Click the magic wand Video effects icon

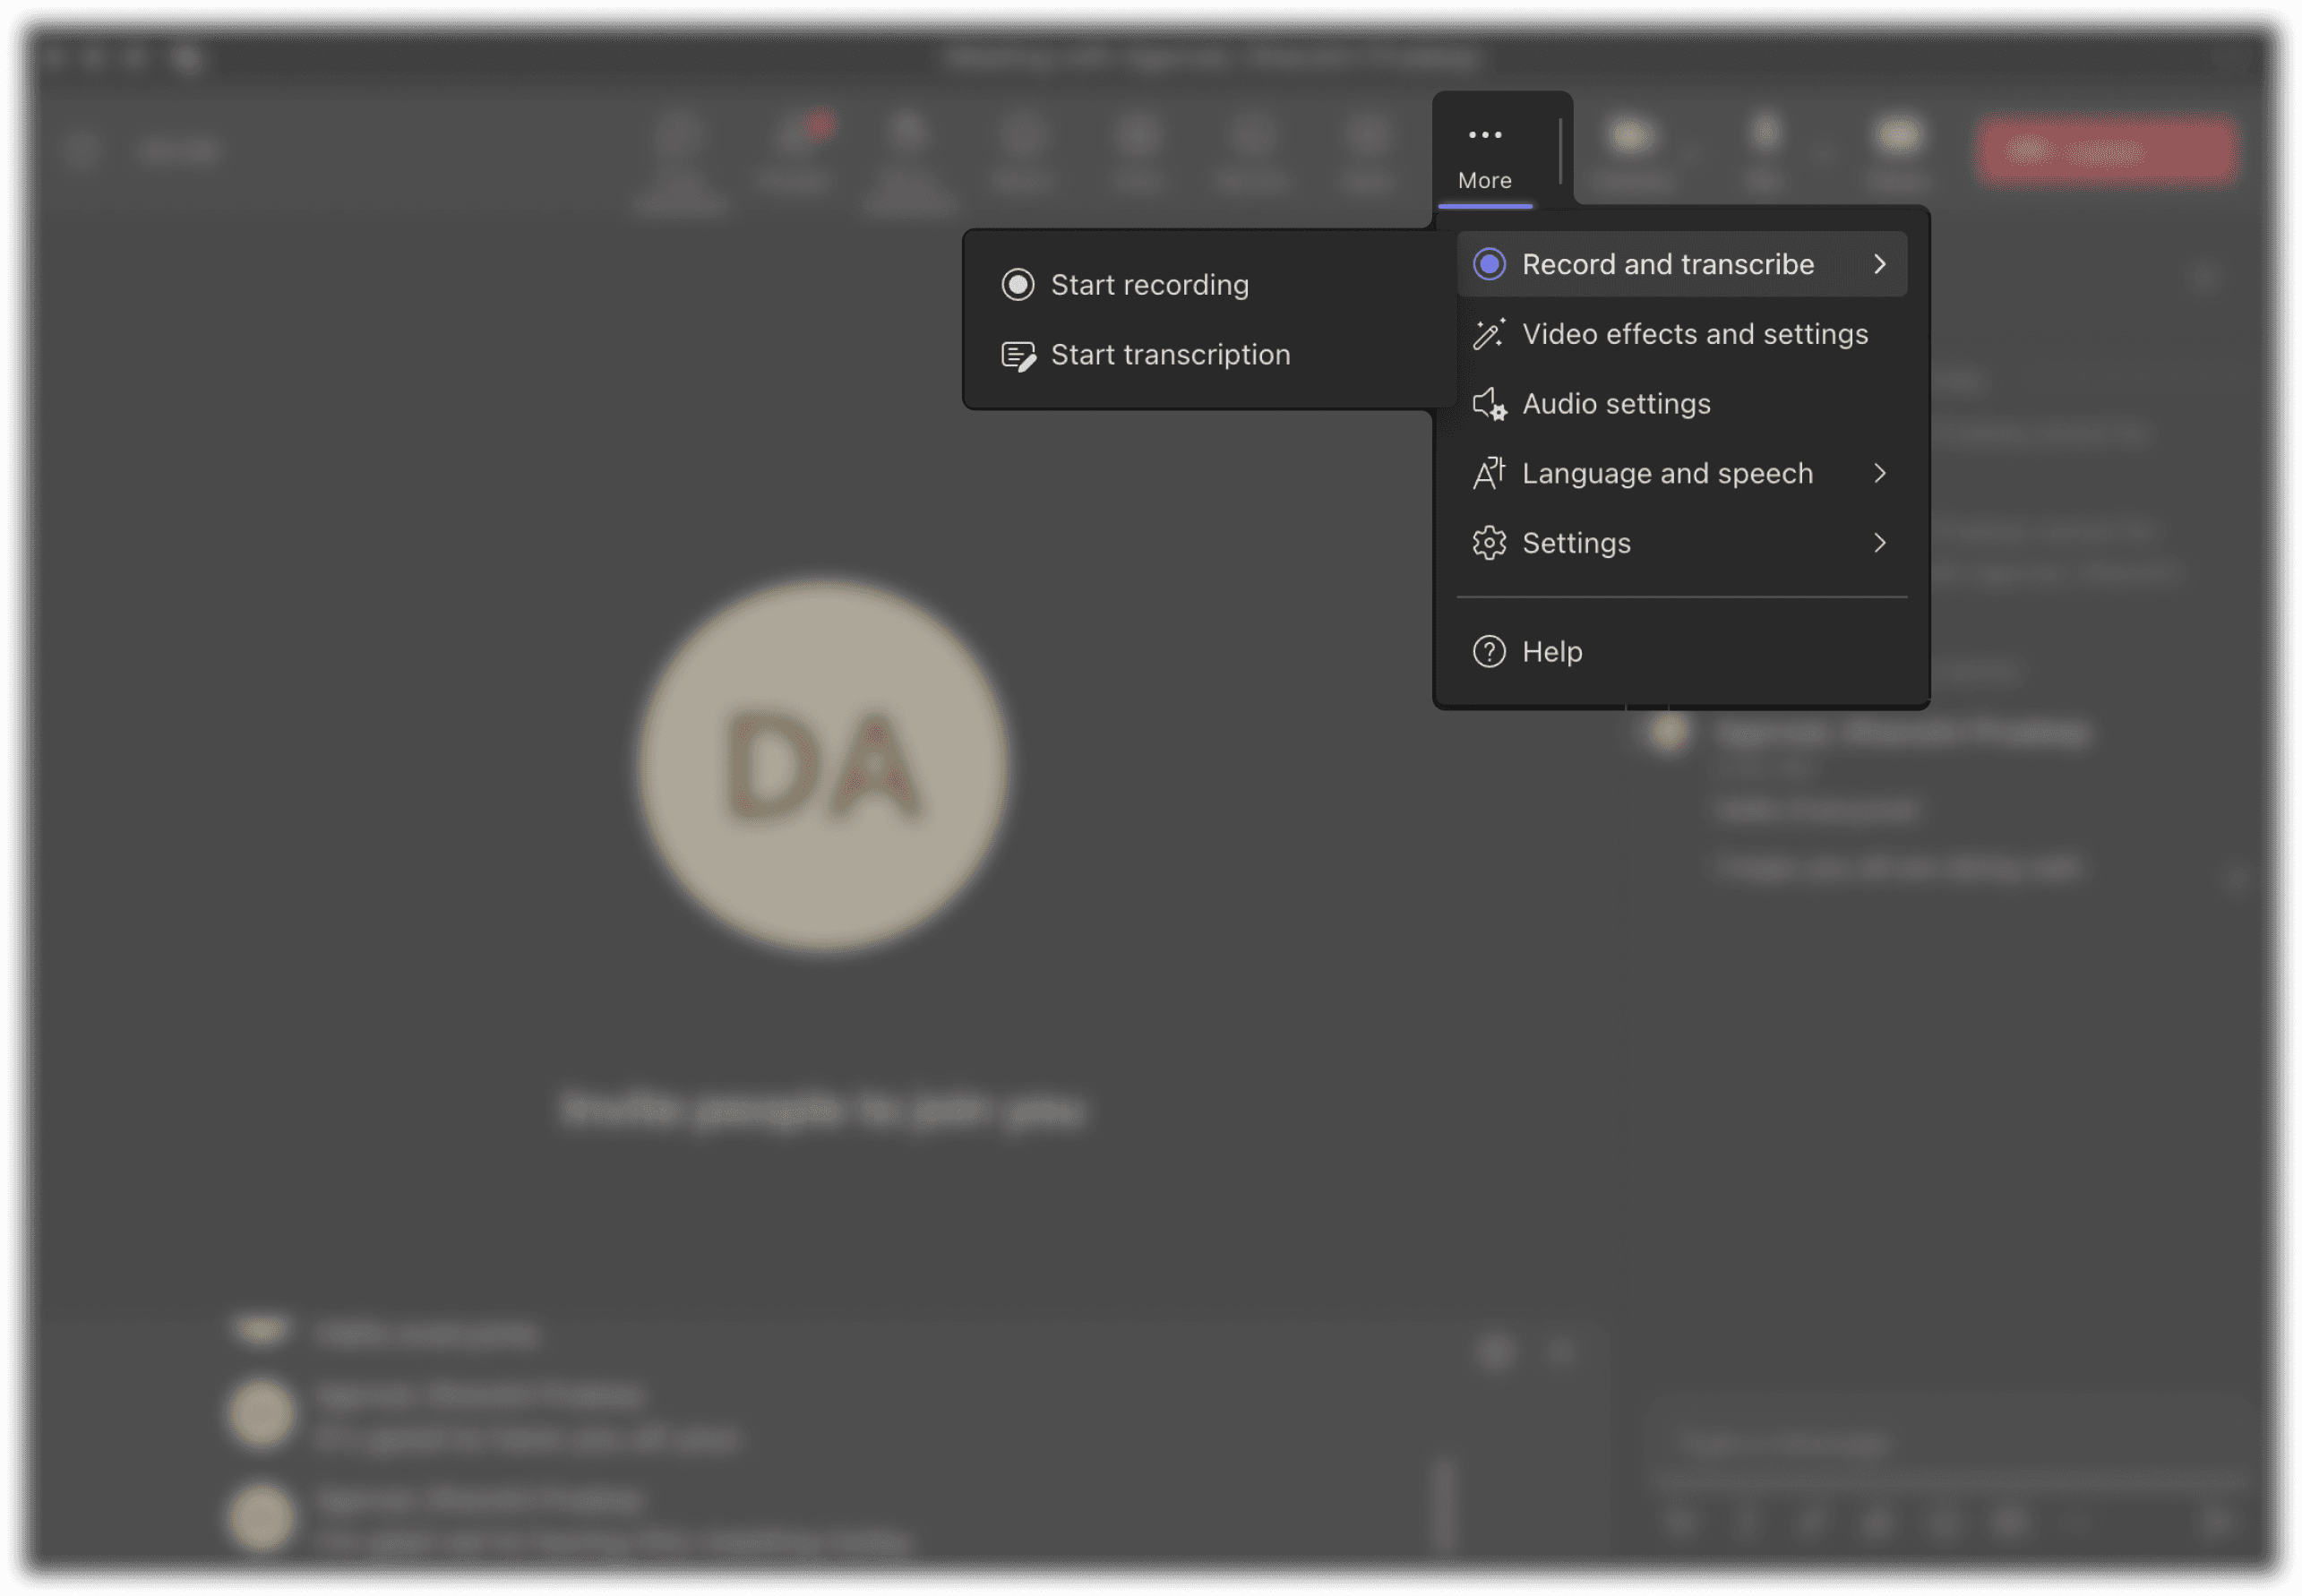tap(1488, 334)
